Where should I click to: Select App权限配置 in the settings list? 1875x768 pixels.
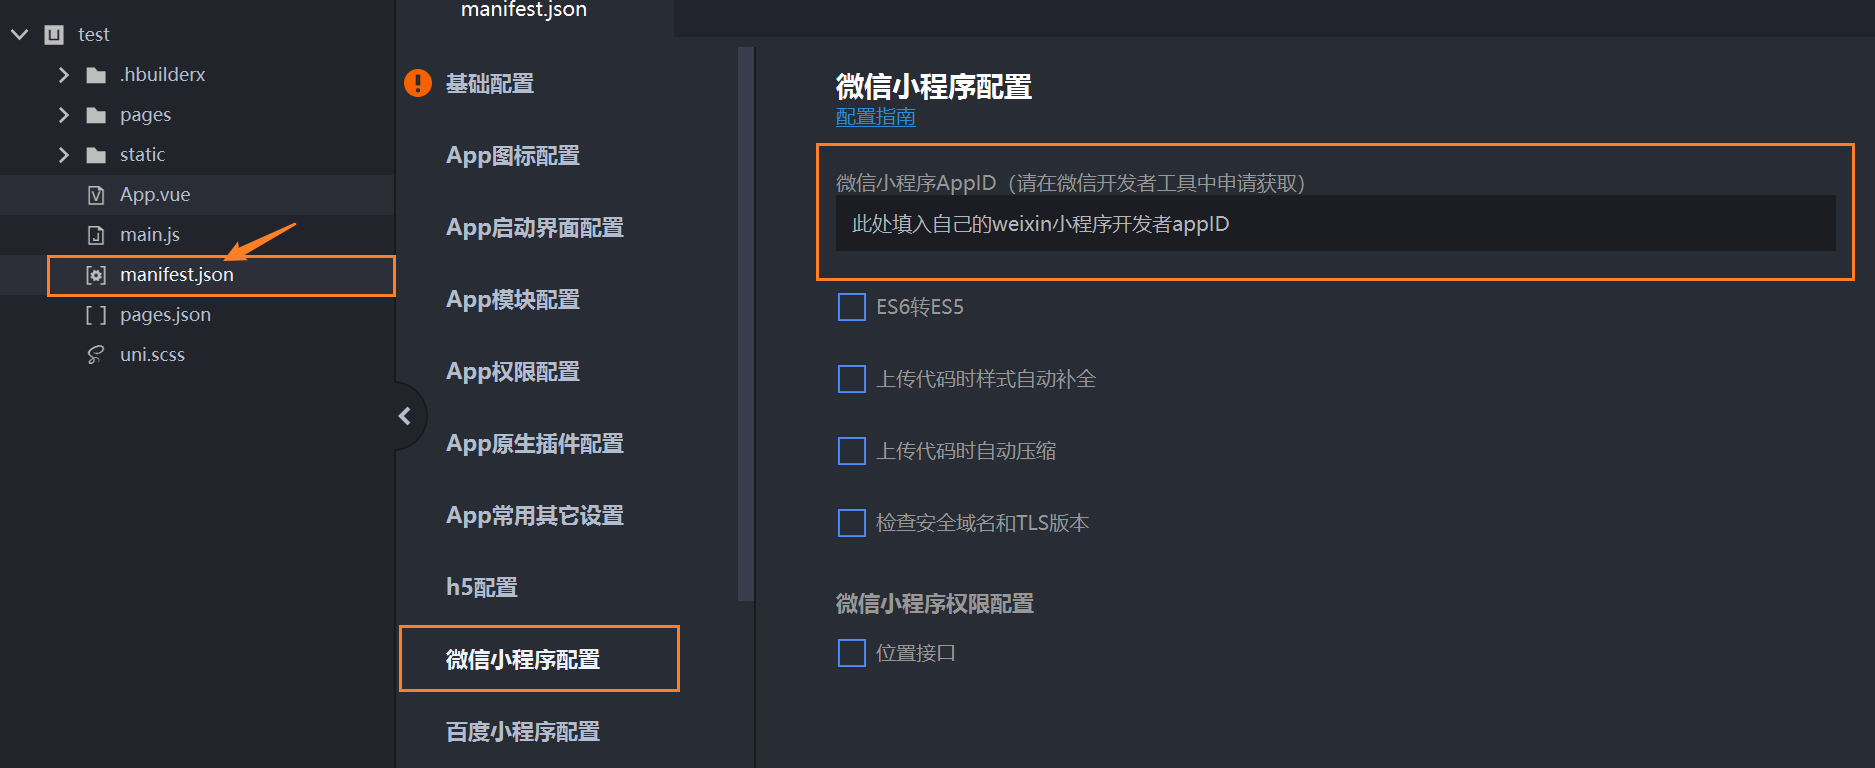[512, 371]
